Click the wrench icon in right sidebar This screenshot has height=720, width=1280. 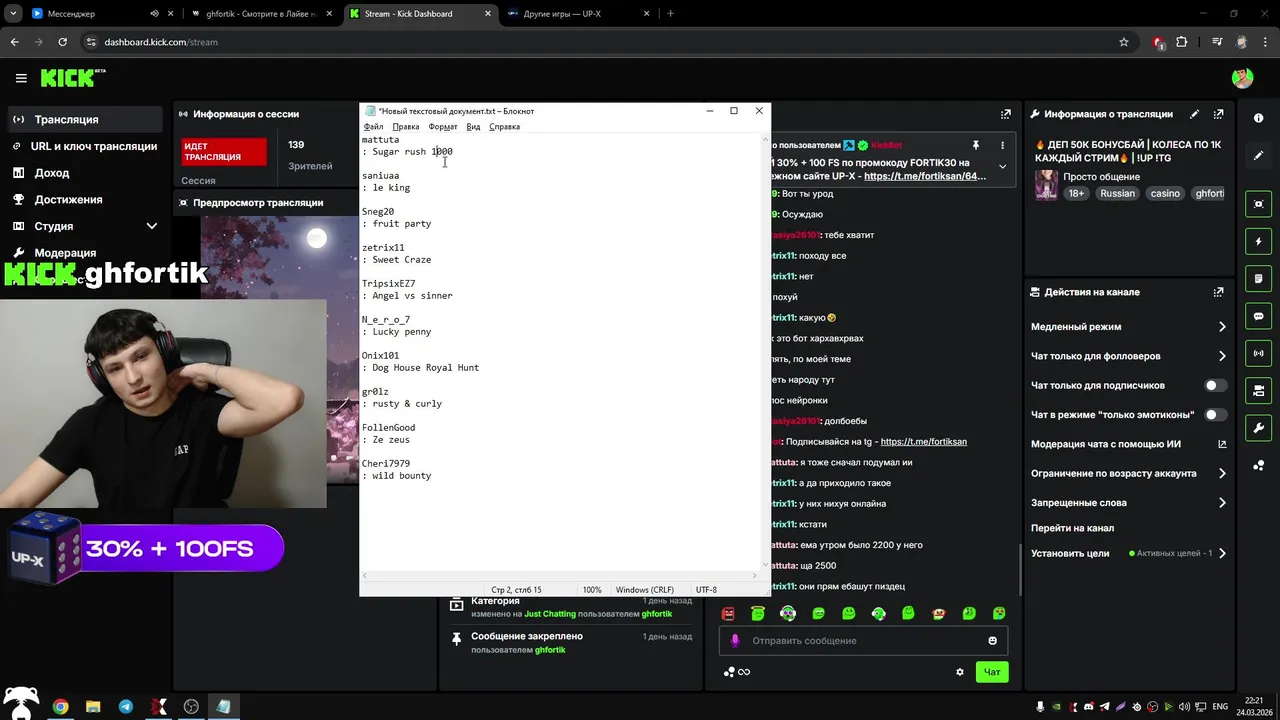[x=1258, y=428]
